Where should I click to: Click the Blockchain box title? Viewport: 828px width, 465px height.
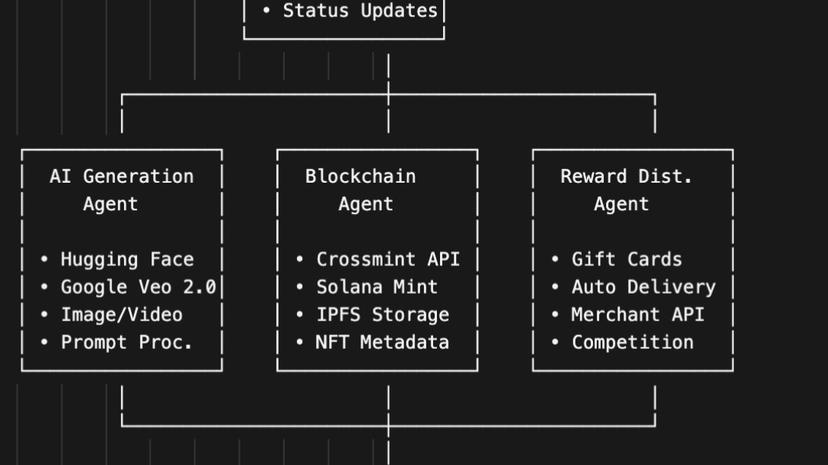pyautogui.click(x=360, y=176)
